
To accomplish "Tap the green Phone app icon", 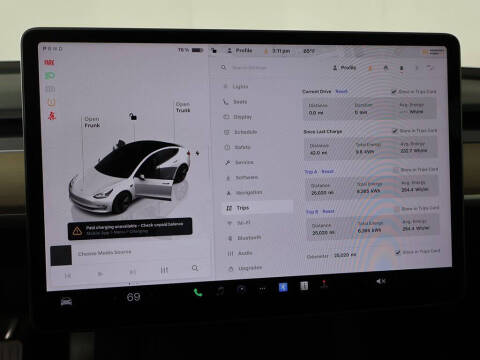I will [198, 293].
